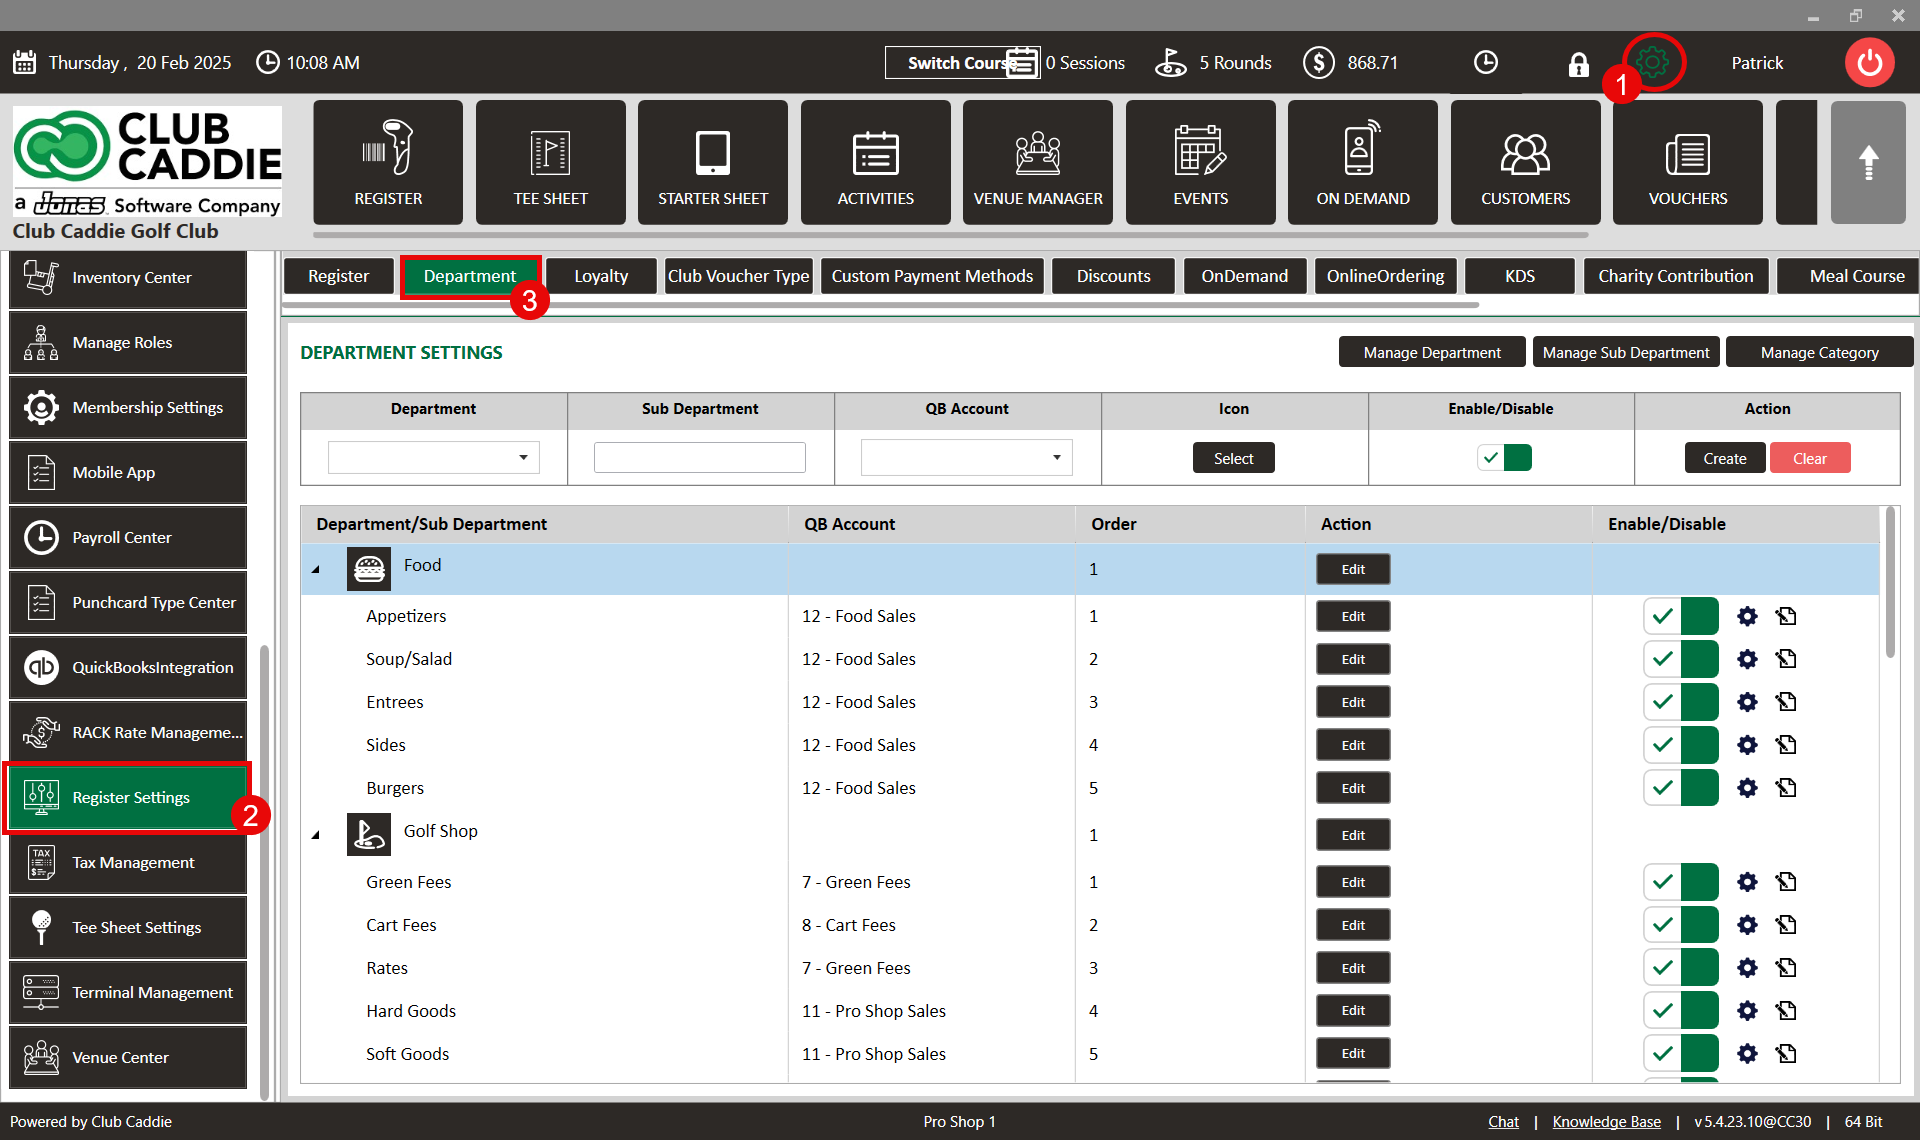Open the Vouchers module
The image size is (1920, 1140).
coord(1688,162)
